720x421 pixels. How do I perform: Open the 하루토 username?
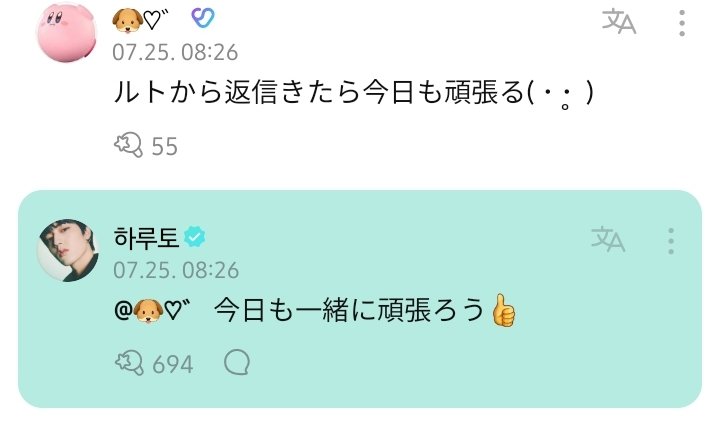(x=146, y=237)
